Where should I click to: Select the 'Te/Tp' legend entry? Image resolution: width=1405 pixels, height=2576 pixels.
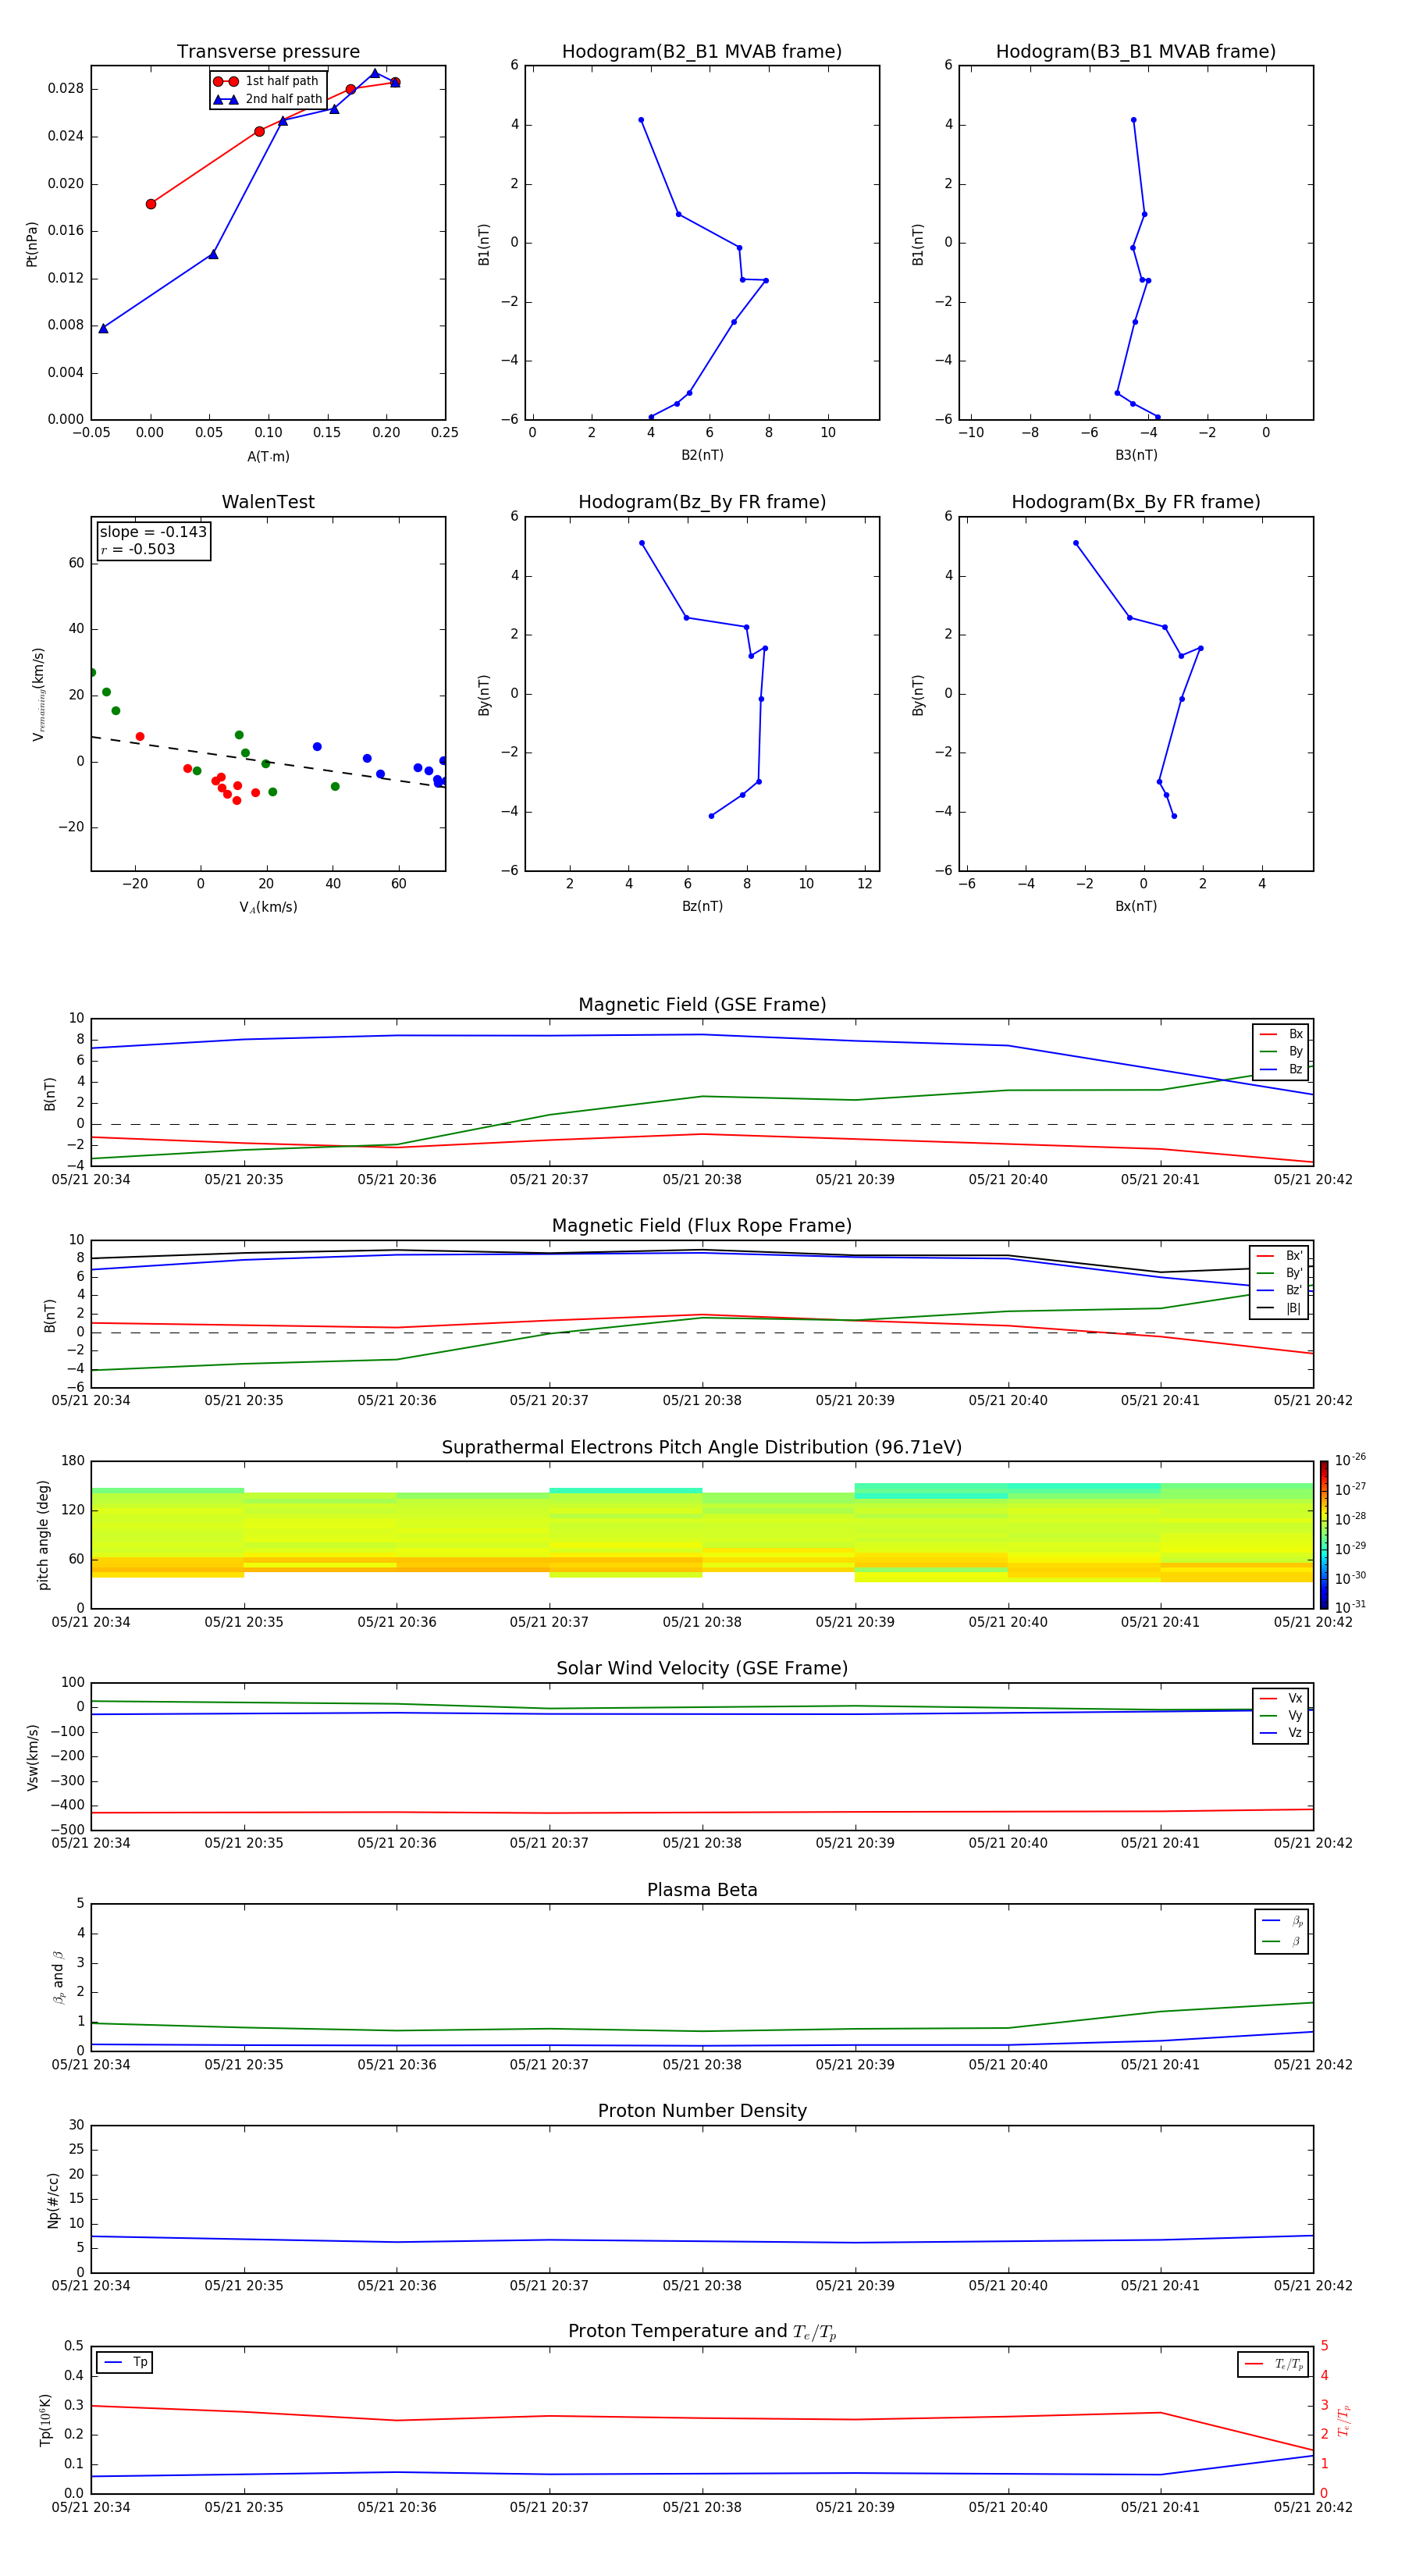click(1273, 2364)
